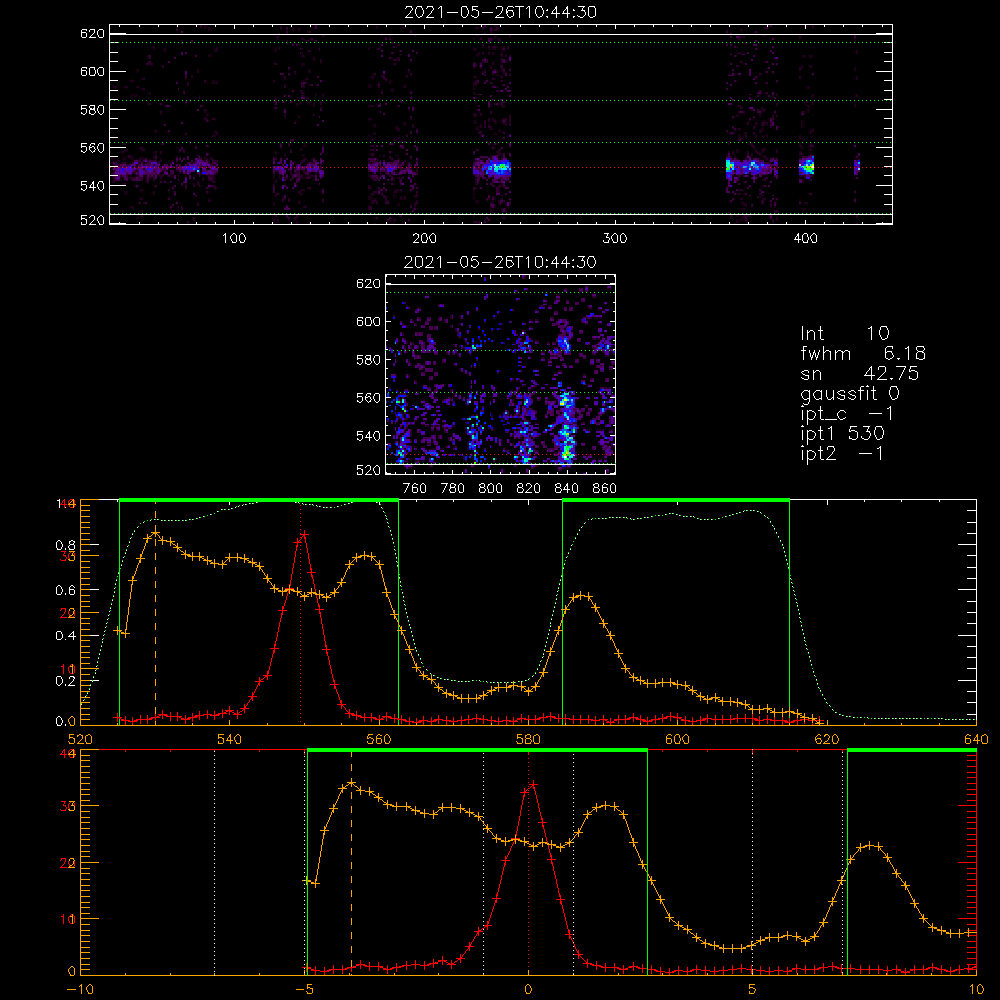The width and height of the screenshot is (1000, 1000).
Task: Click the x-axis label 580 in third plot
Action: (x=528, y=740)
